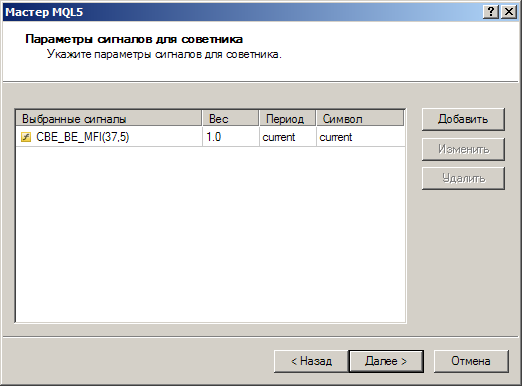Click the Выбранные сигналы column header
Screen dimensions: 522x386
pyautogui.click(x=109, y=119)
